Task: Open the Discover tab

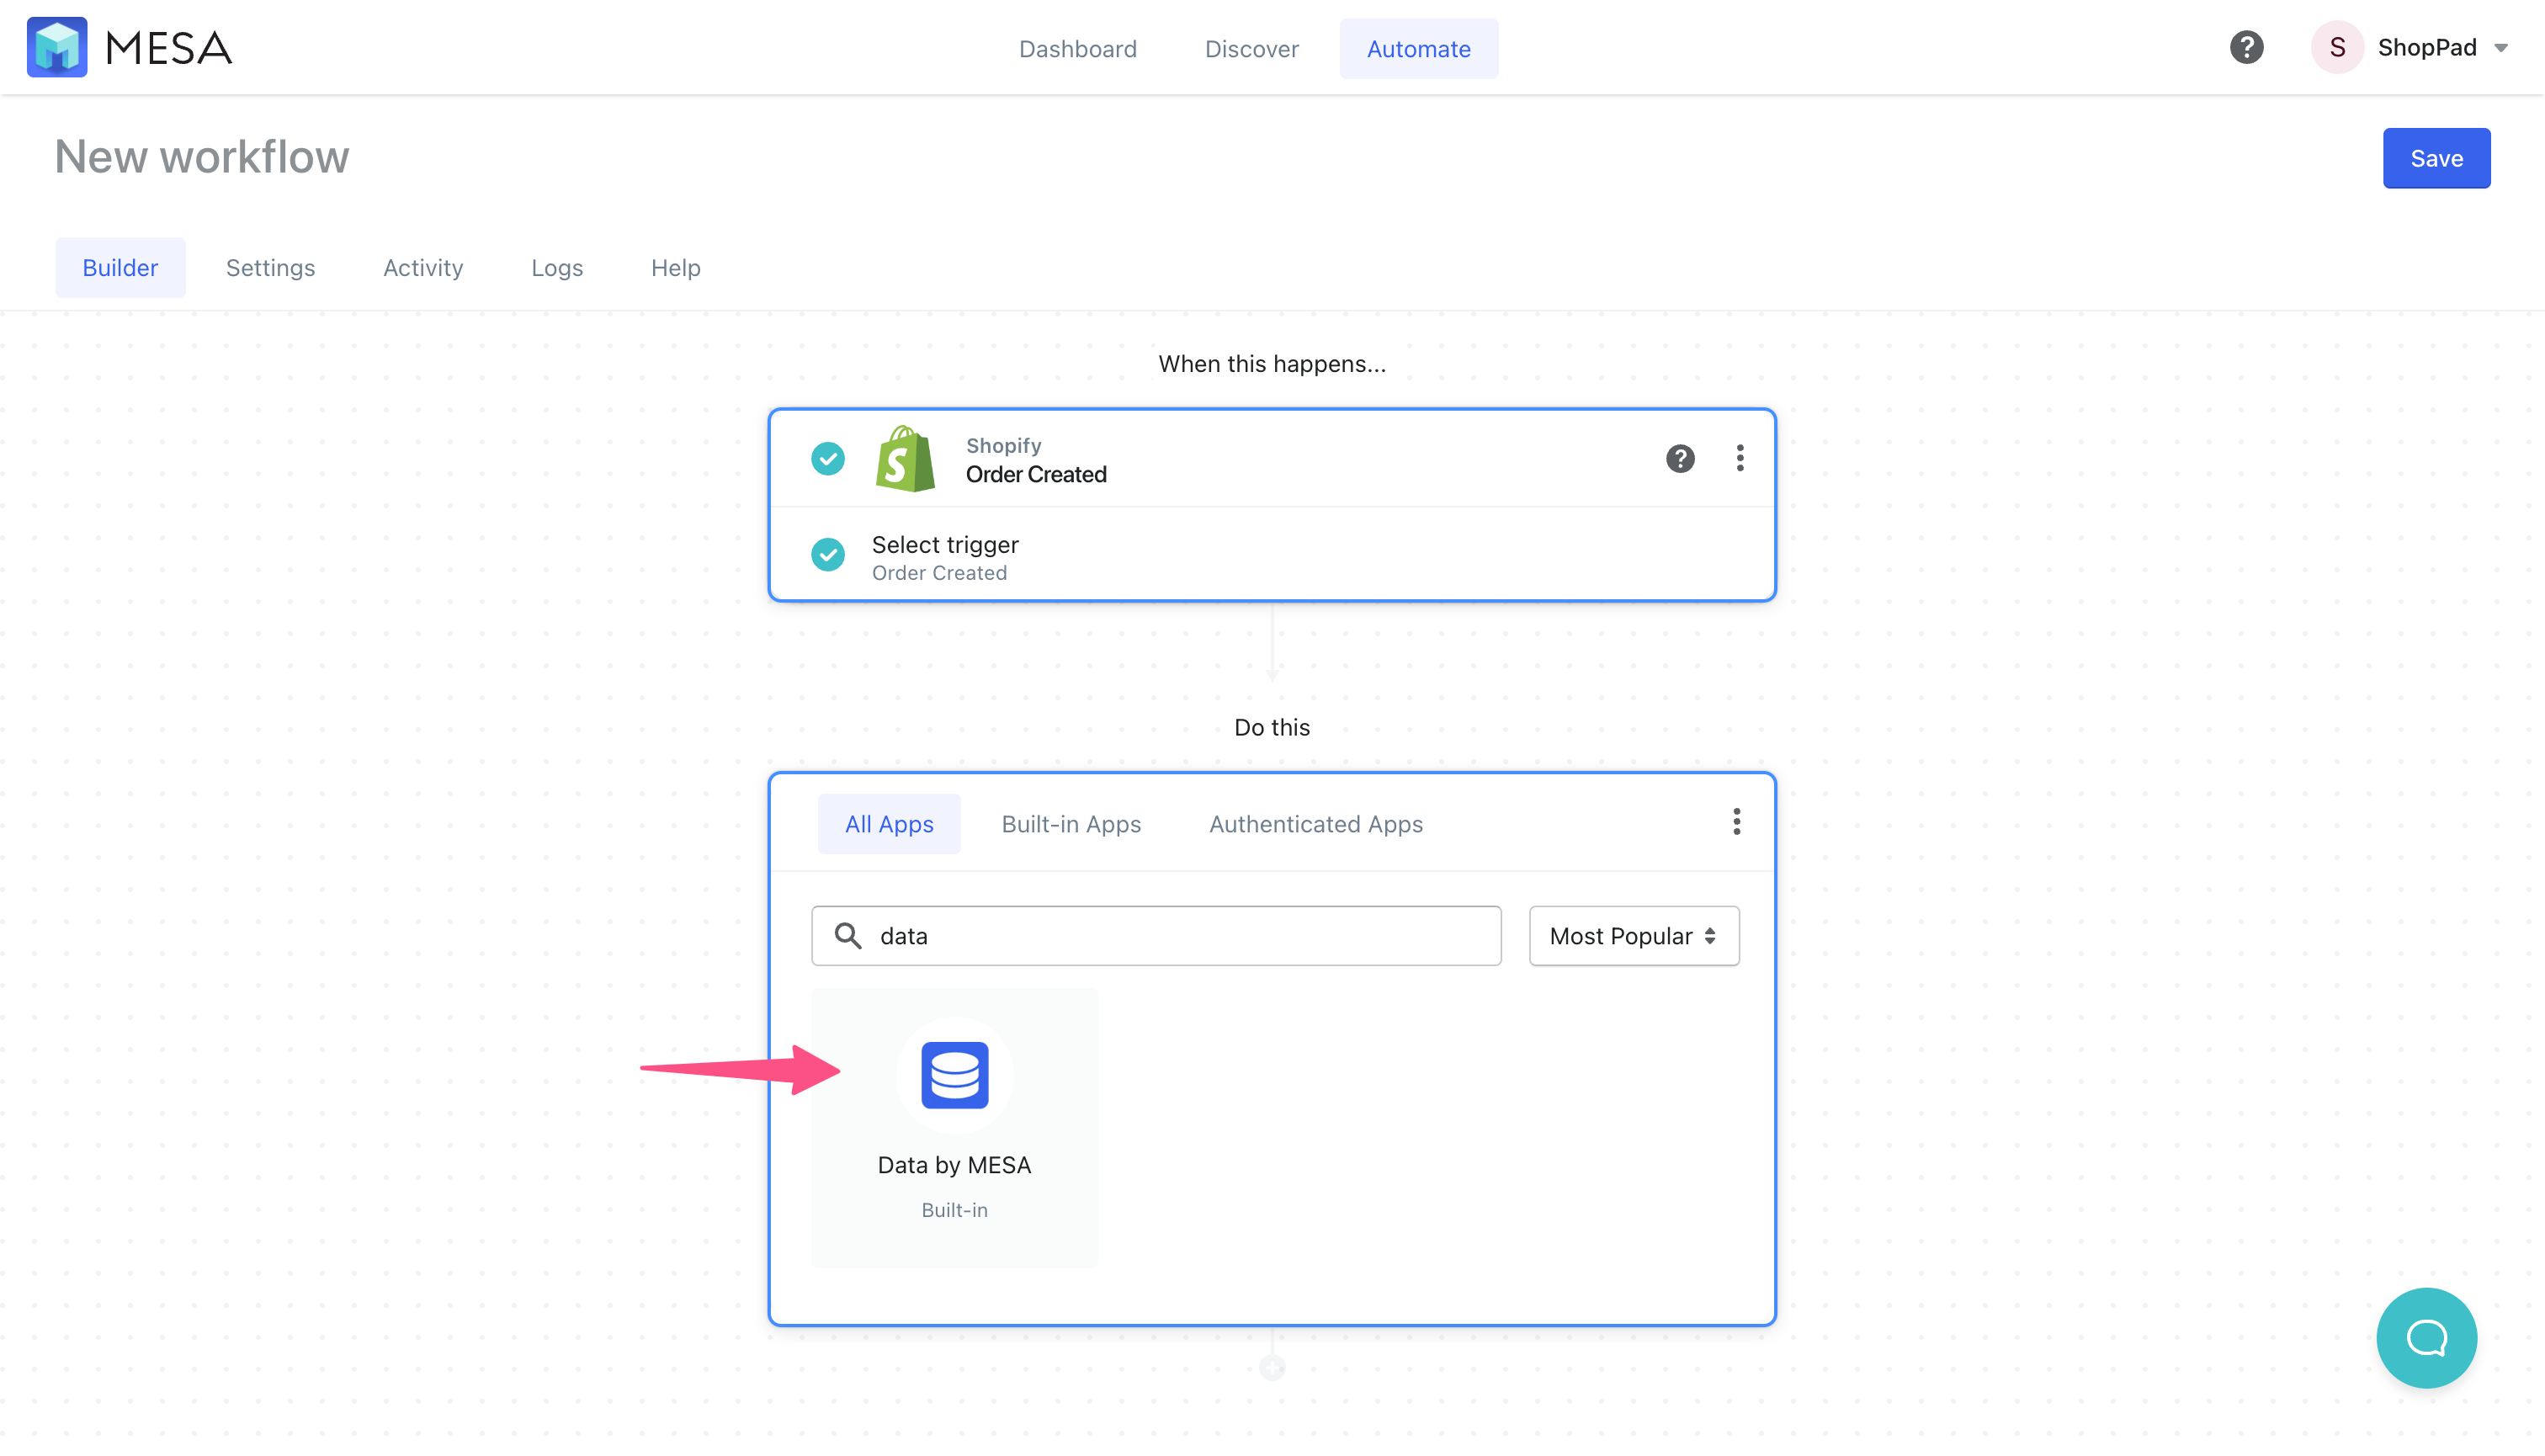Action: click(1251, 48)
